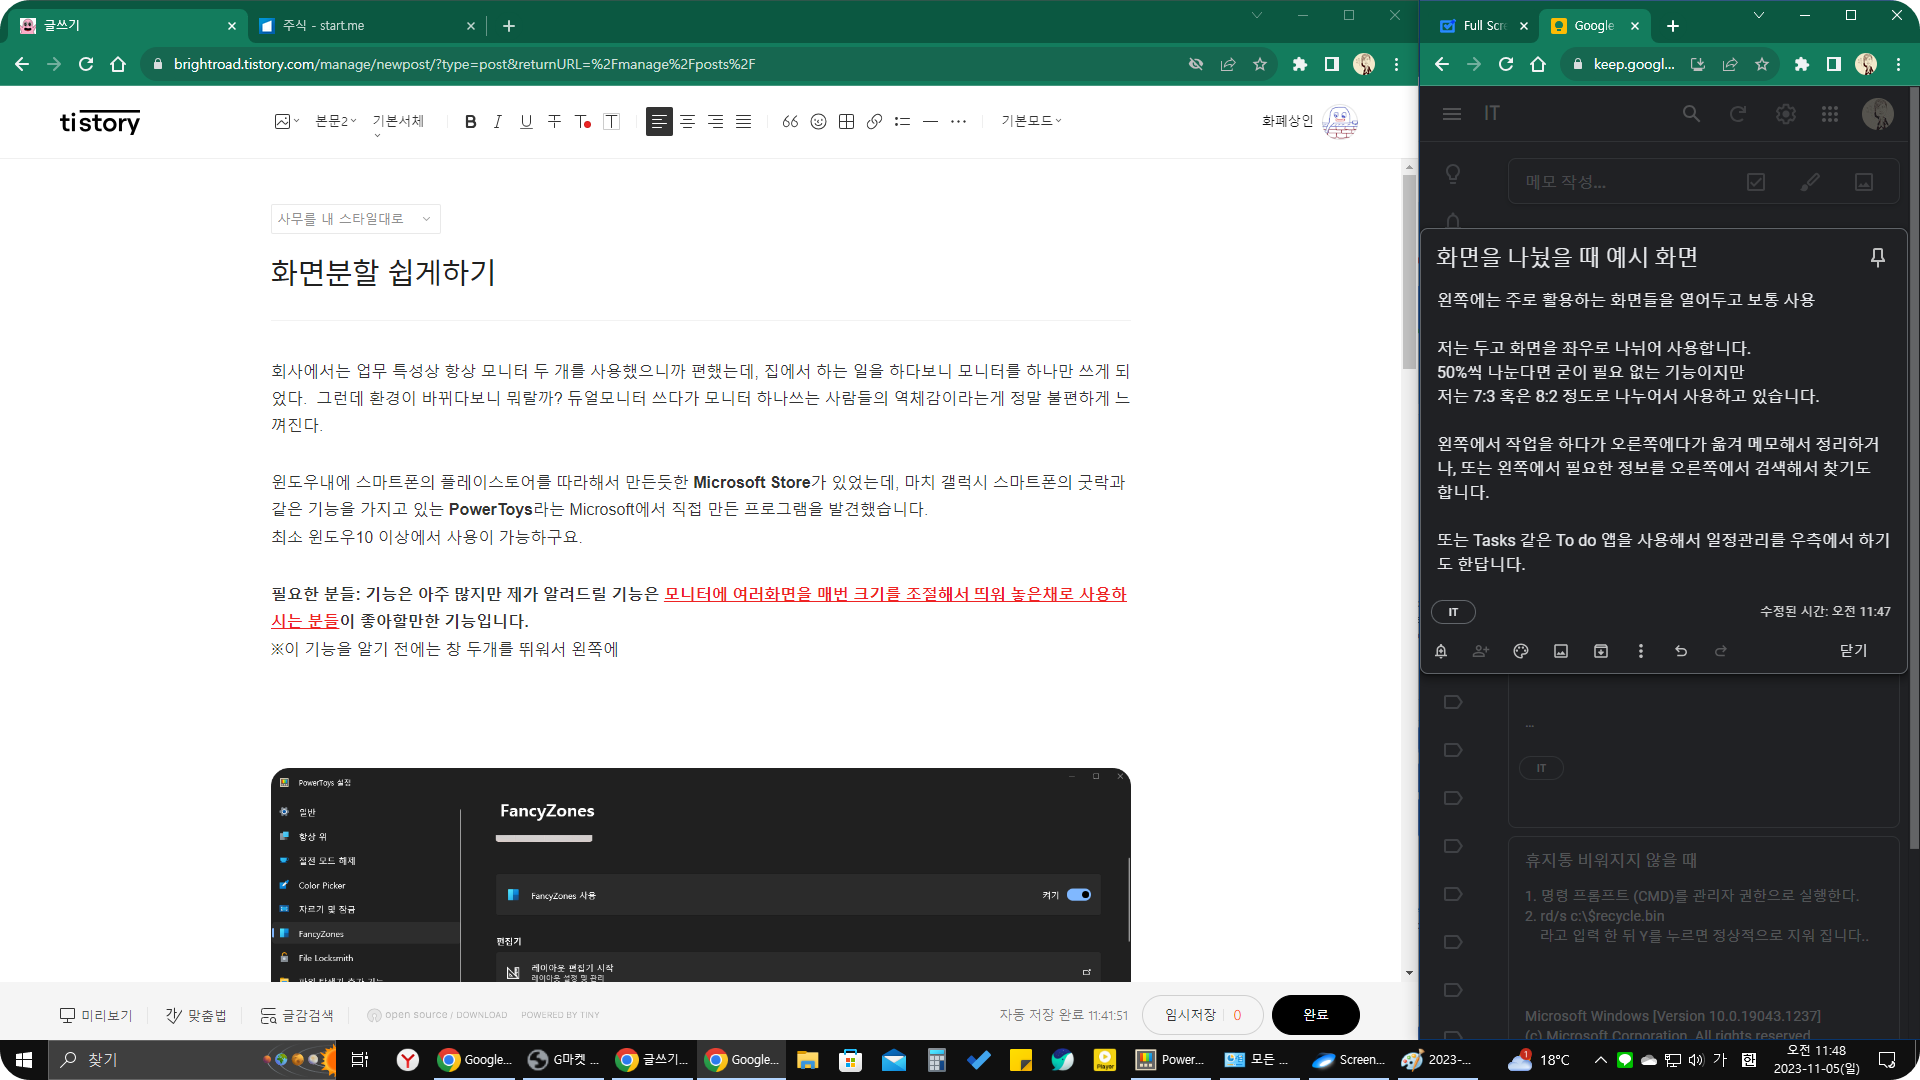
Task: Open the 사무를 내 스타일대로 category dropdown
Action: pyautogui.click(x=355, y=219)
